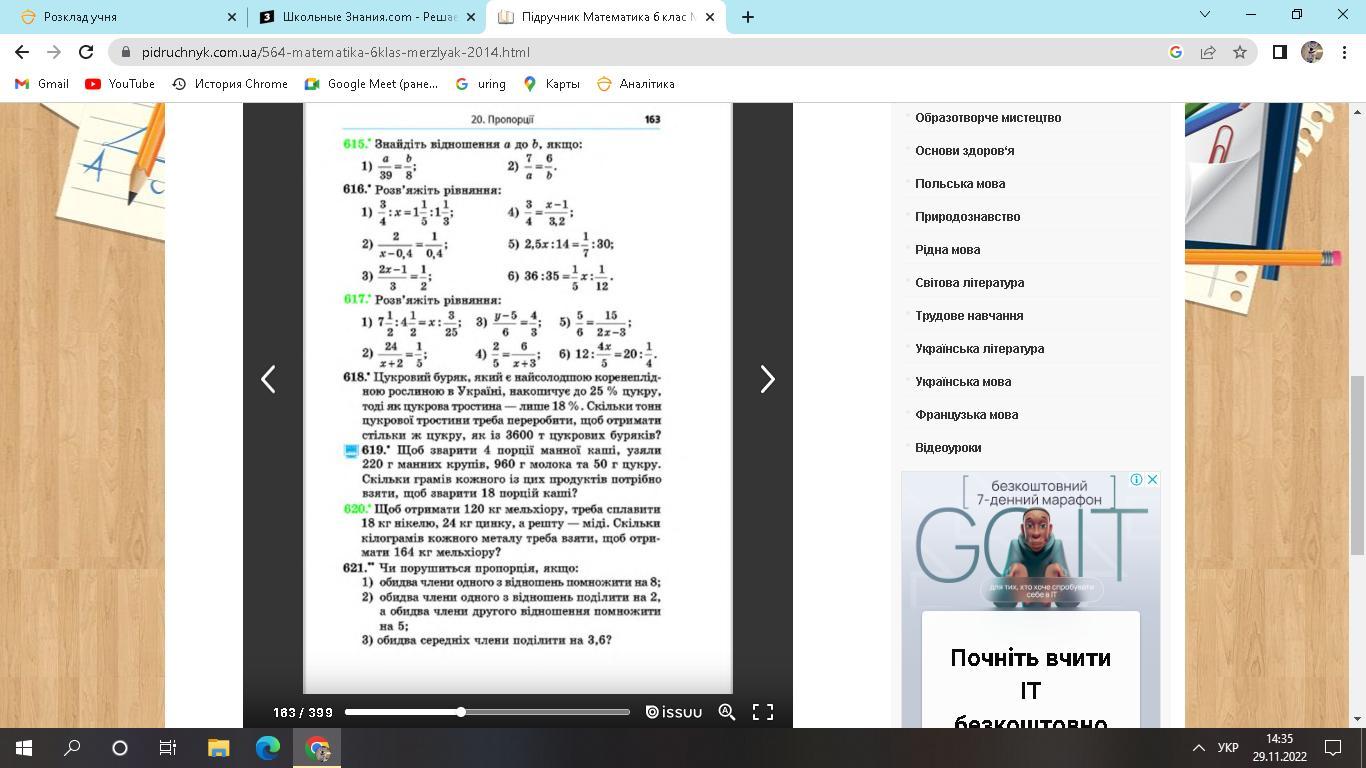The height and width of the screenshot is (768, 1366).
Task: Go to next page of the textbook viewer
Action: [767, 379]
